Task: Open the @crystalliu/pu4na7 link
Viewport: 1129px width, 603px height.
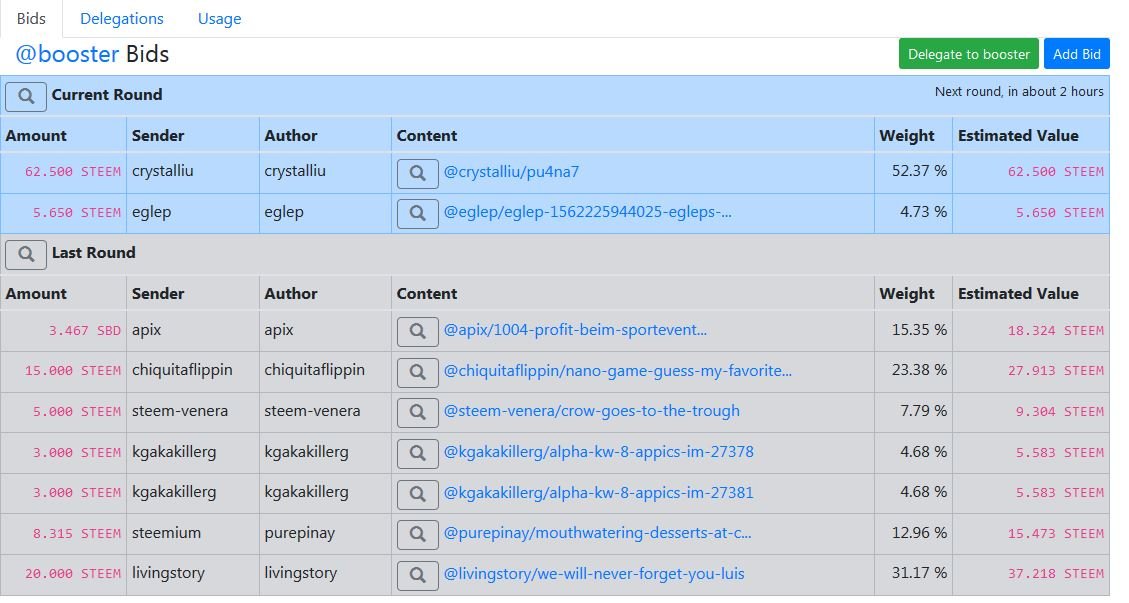Action: point(511,172)
